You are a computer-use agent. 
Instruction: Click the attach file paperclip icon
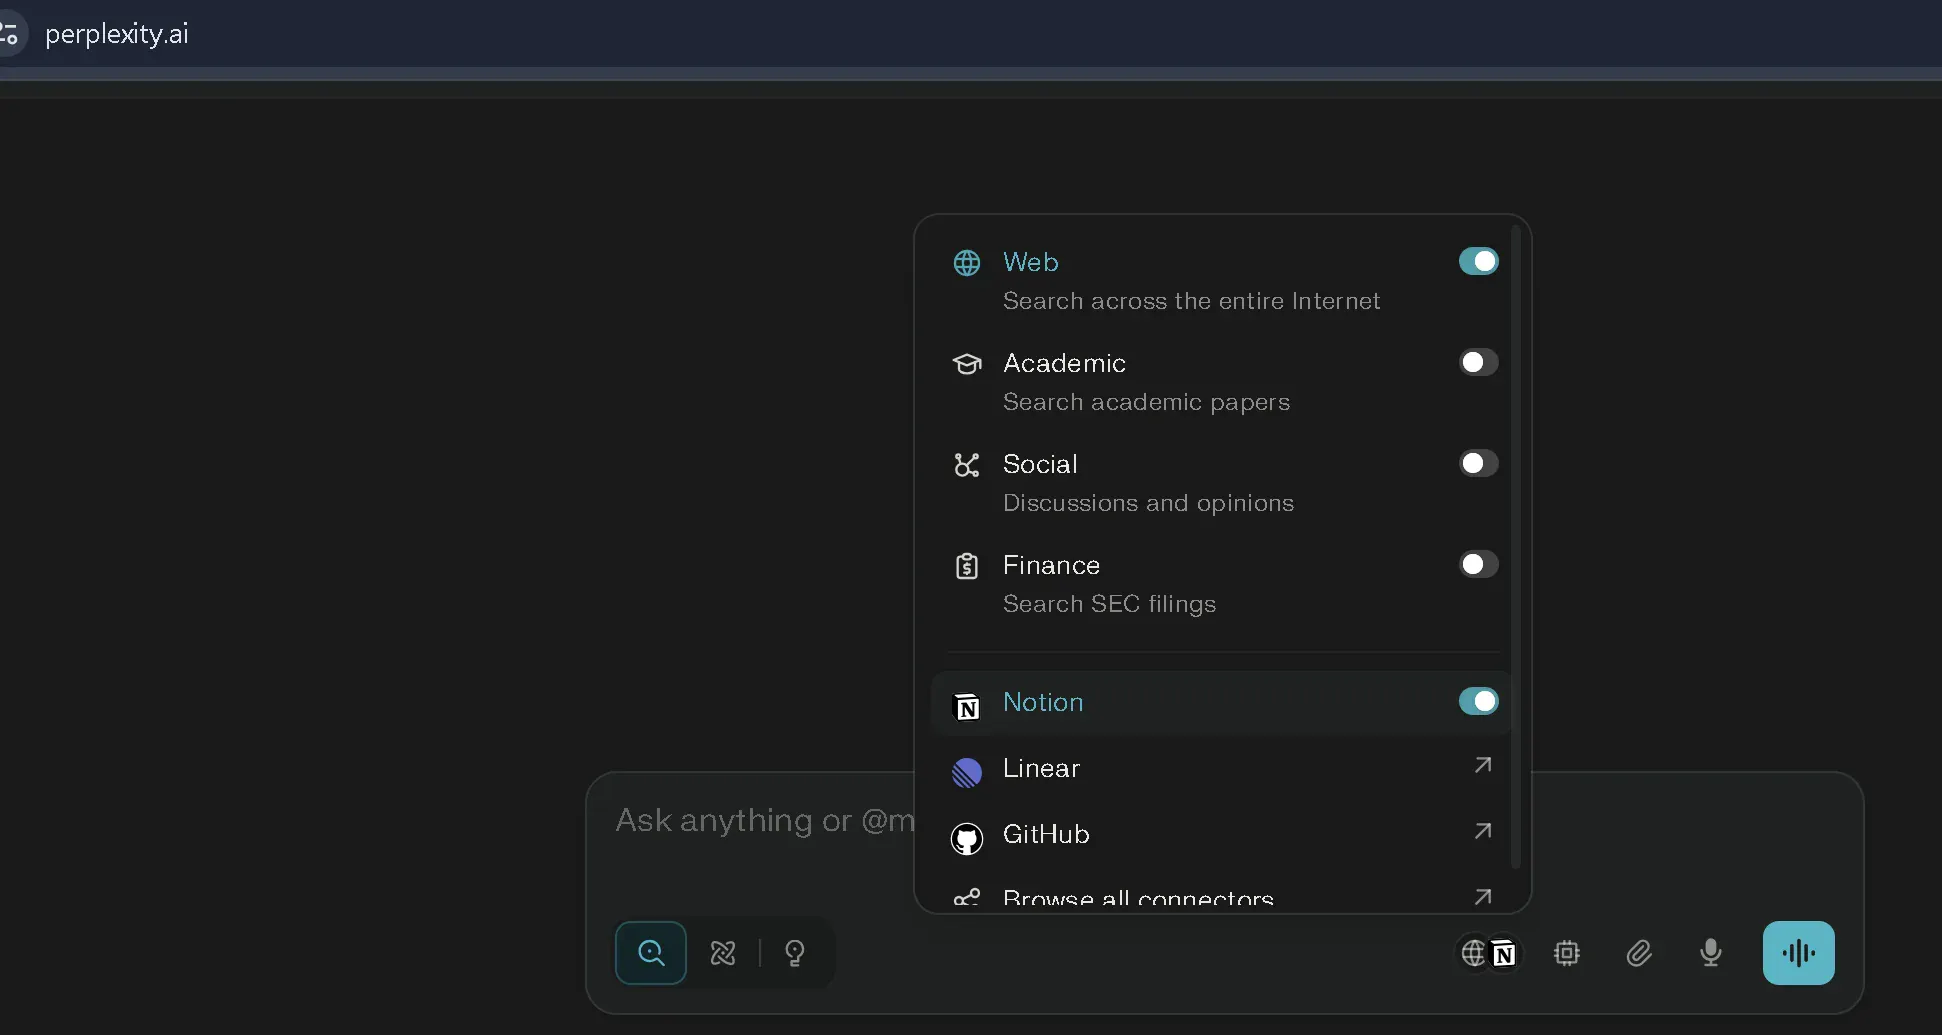click(x=1638, y=953)
